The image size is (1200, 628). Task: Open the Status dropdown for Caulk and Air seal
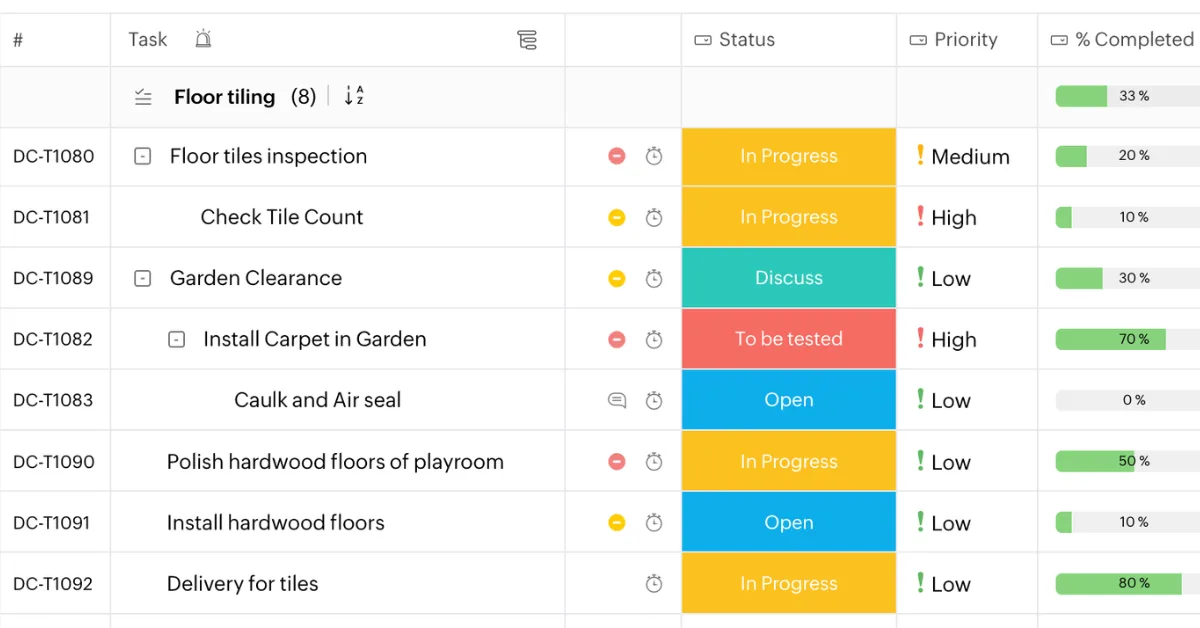point(788,400)
